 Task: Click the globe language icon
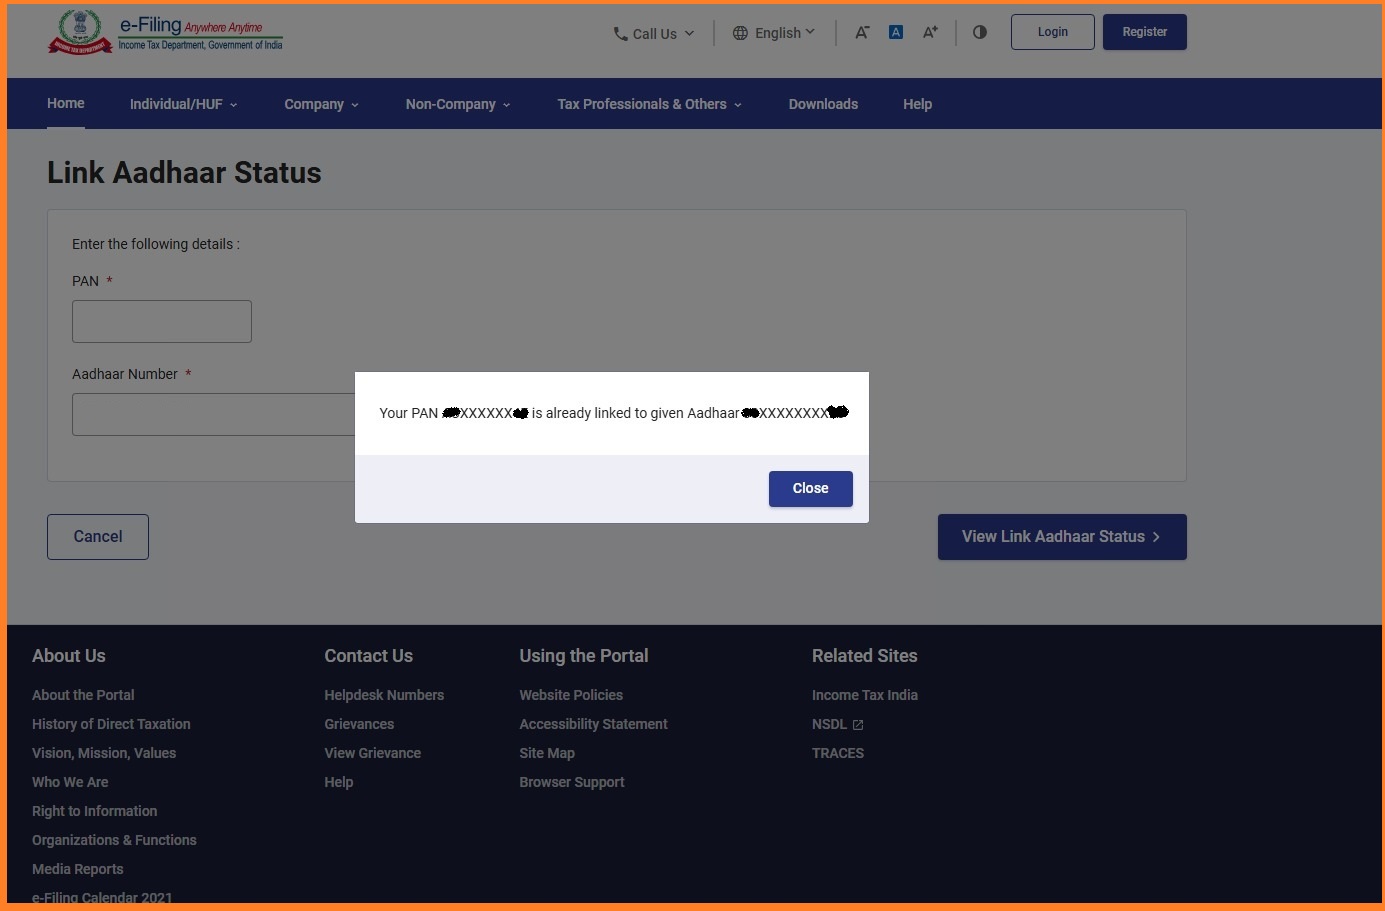[x=740, y=33]
